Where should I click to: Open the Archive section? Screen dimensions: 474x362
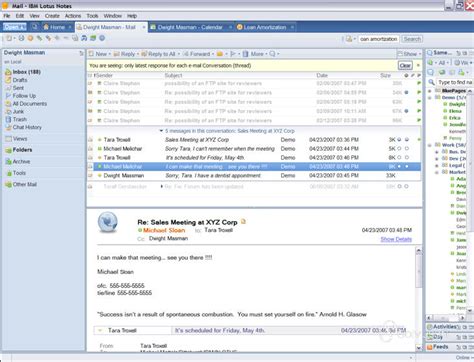[x=21, y=162]
